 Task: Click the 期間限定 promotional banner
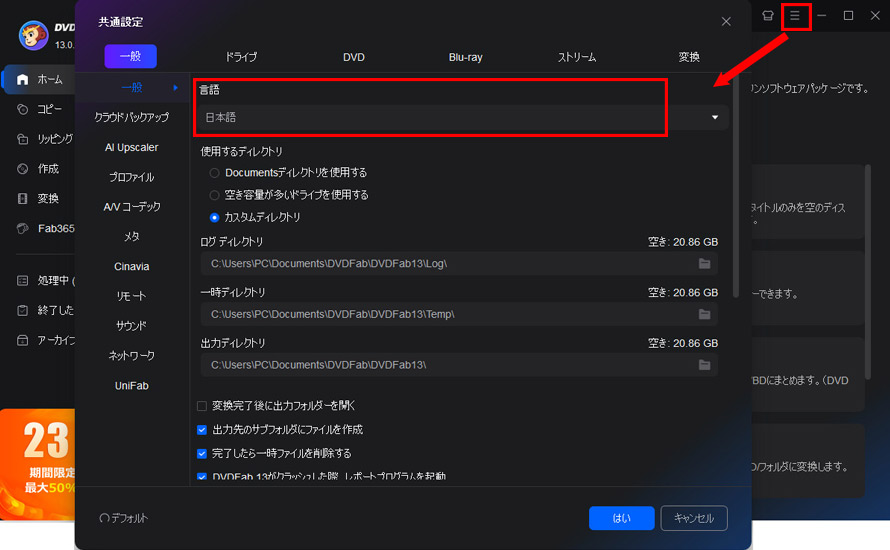[x=37, y=464]
